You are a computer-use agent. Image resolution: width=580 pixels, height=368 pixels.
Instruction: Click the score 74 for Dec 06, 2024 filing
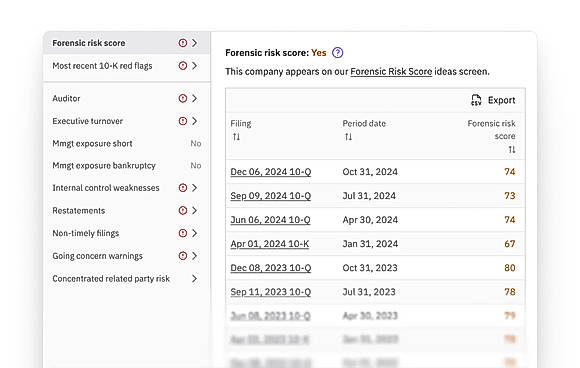click(x=510, y=172)
